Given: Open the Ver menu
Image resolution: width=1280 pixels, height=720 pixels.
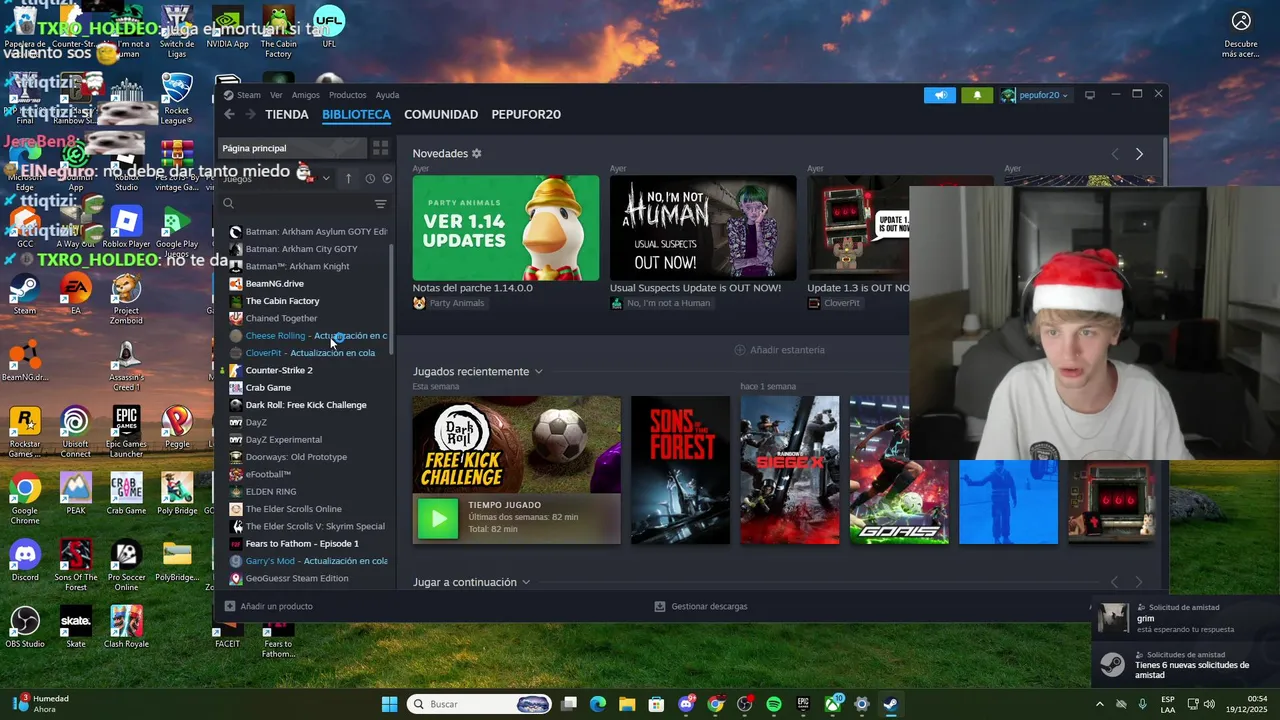Looking at the screenshot, I should (276, 95).
